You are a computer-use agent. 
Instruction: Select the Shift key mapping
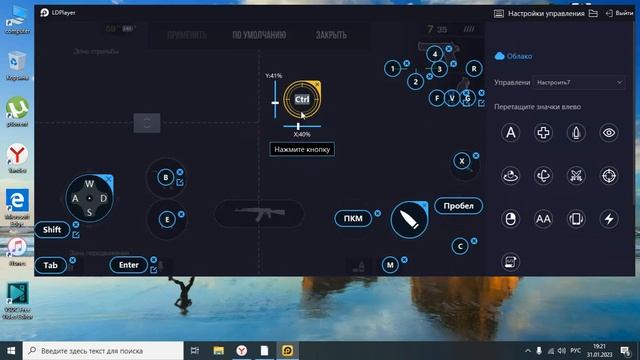(x=52, y=230)
